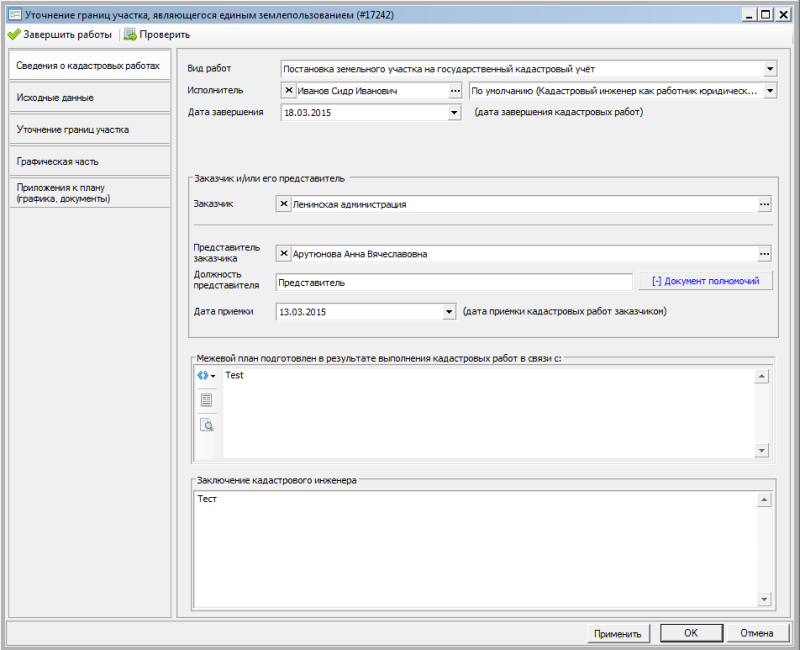The image size is (800, 650).
Task: Click the list template icon beside Test
Action: [206, 400]
